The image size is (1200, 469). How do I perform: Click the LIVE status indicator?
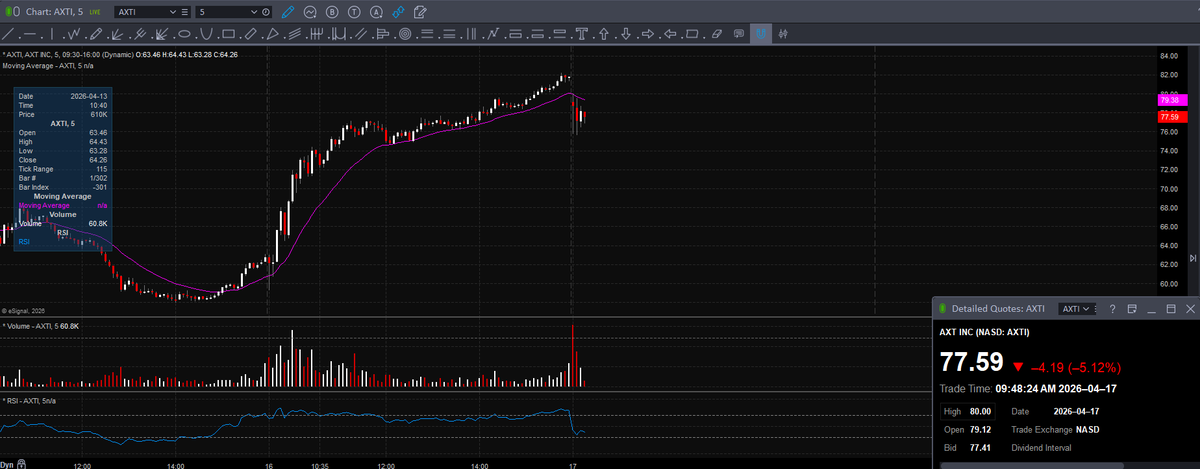click(94, 12)
